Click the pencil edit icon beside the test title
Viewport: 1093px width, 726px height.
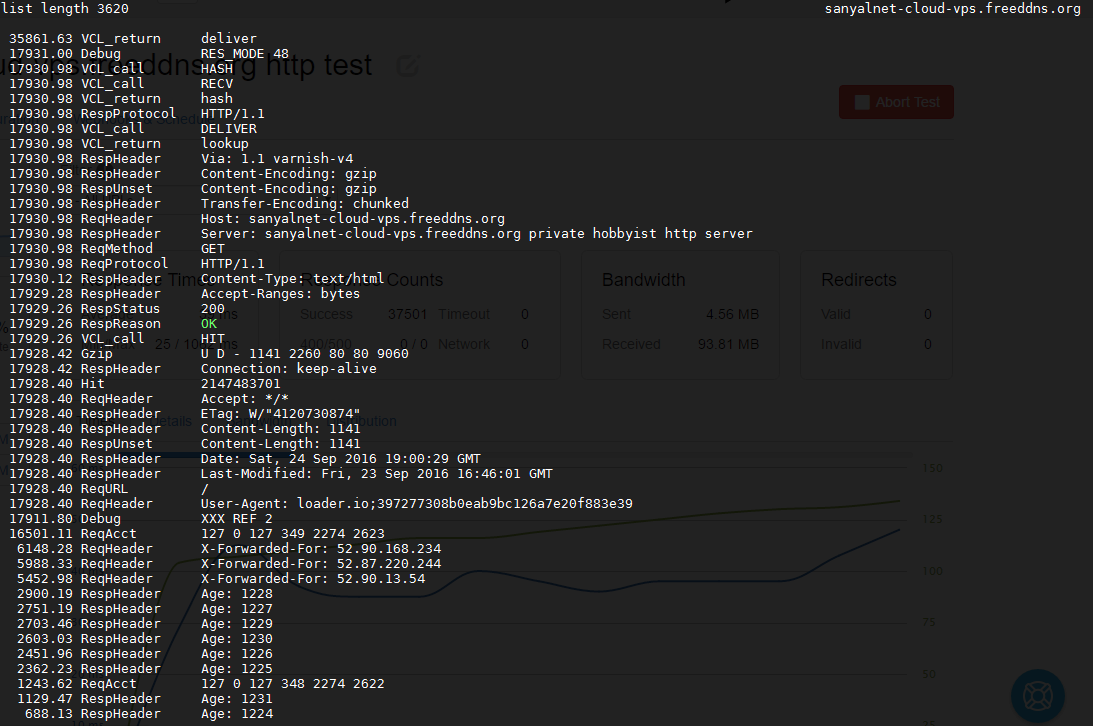coord(406,64)
